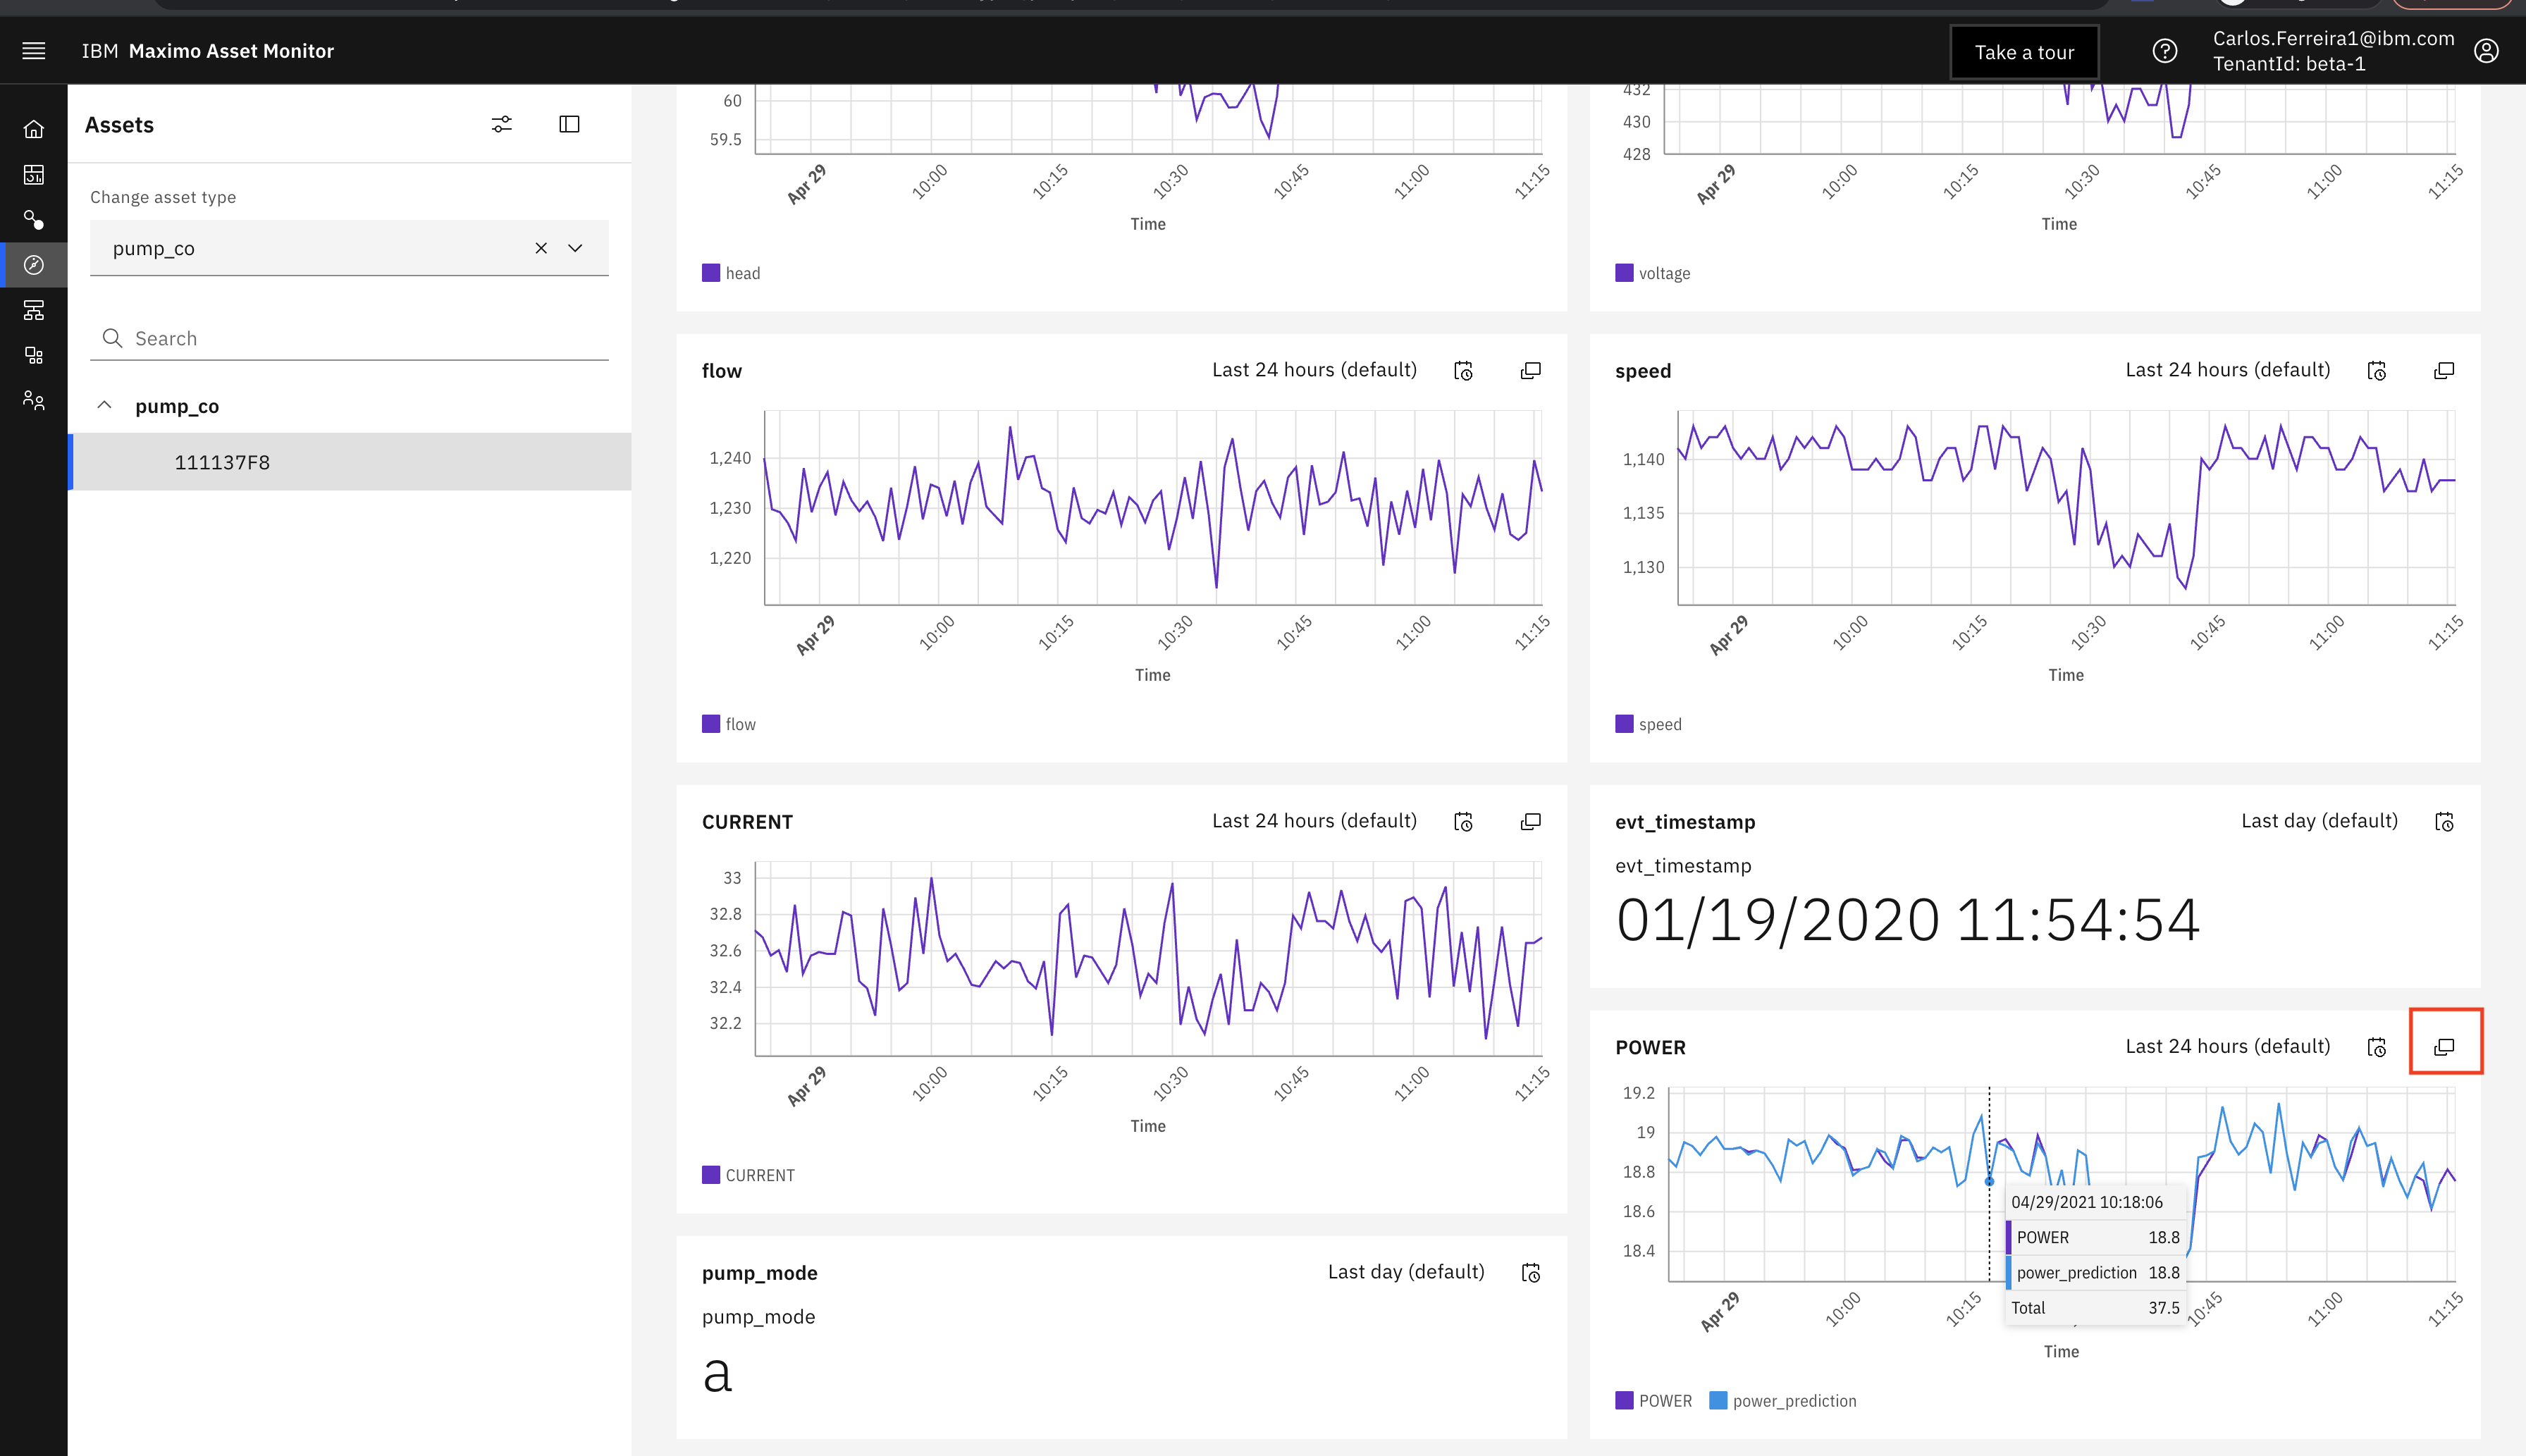Toggle the flow legend series

click(x=729, y=724)
